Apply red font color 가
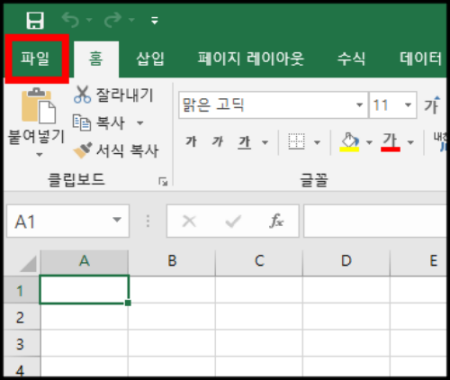This screenshot has height=380, width=450. (390, 142)
